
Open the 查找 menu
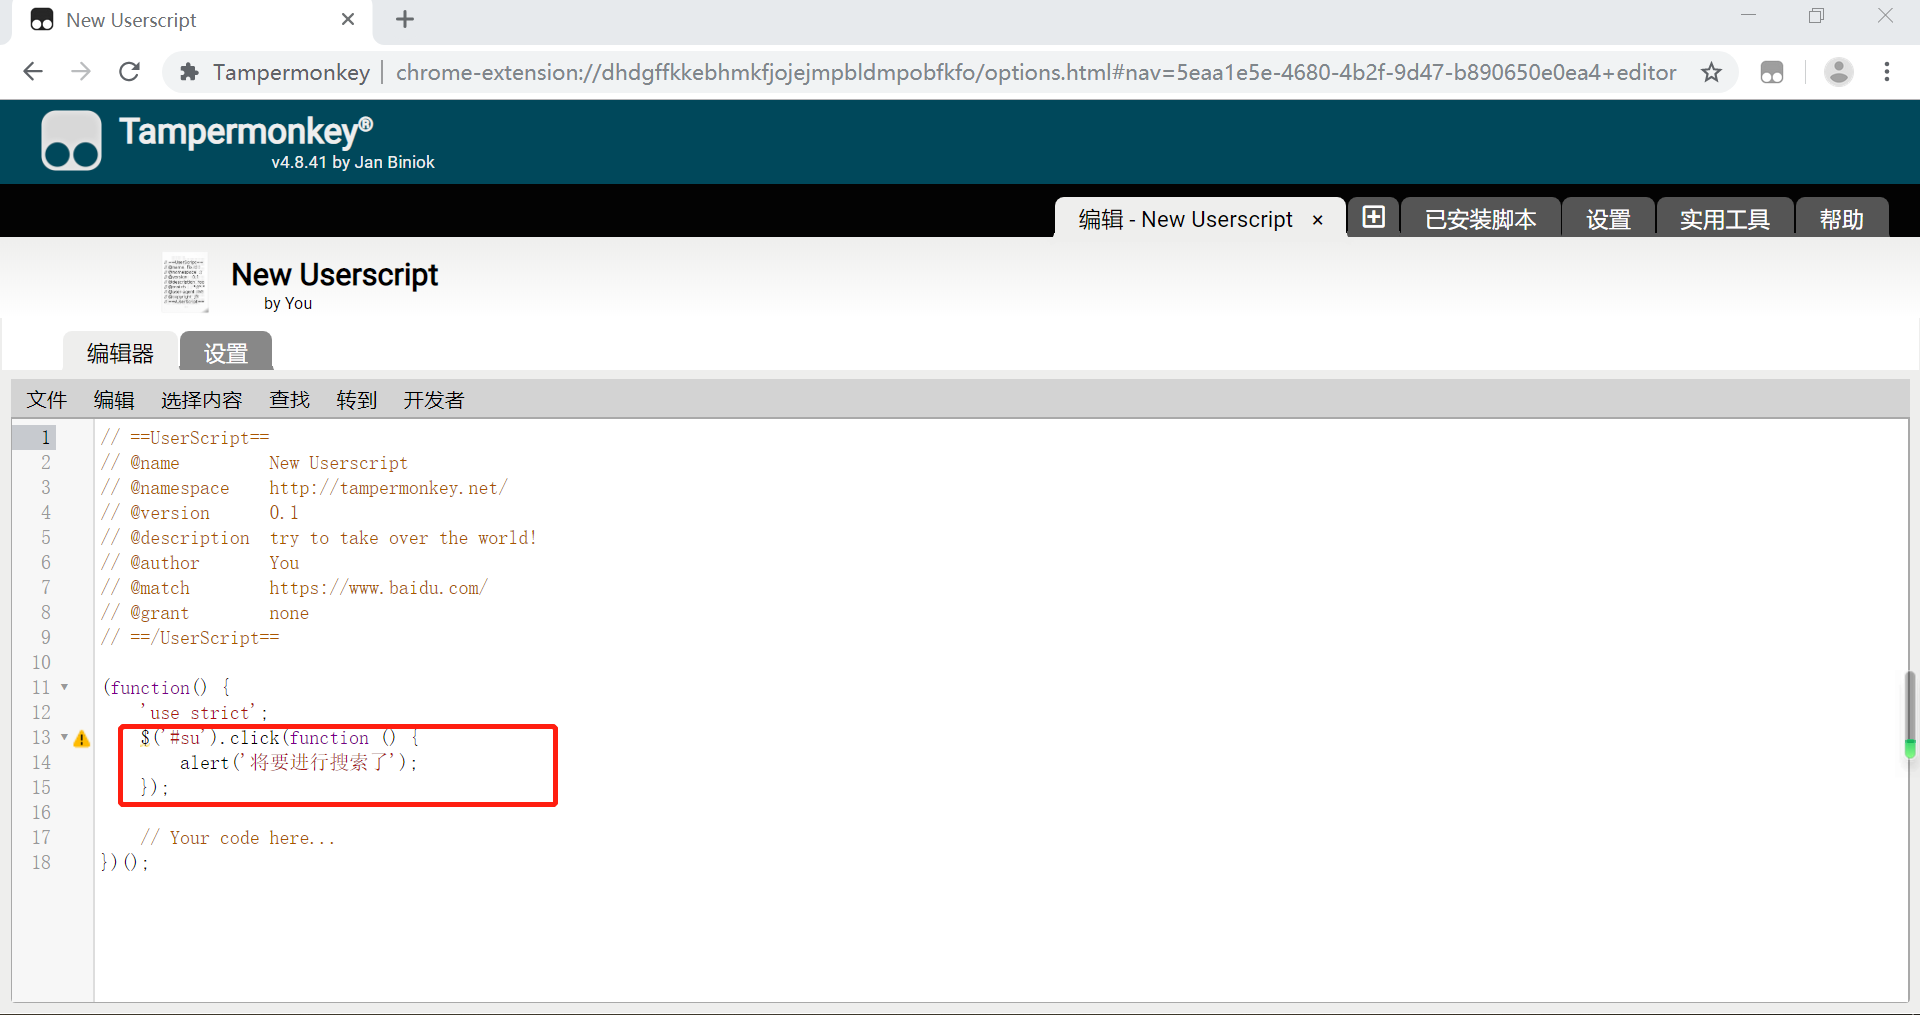(x=289, y=399)
